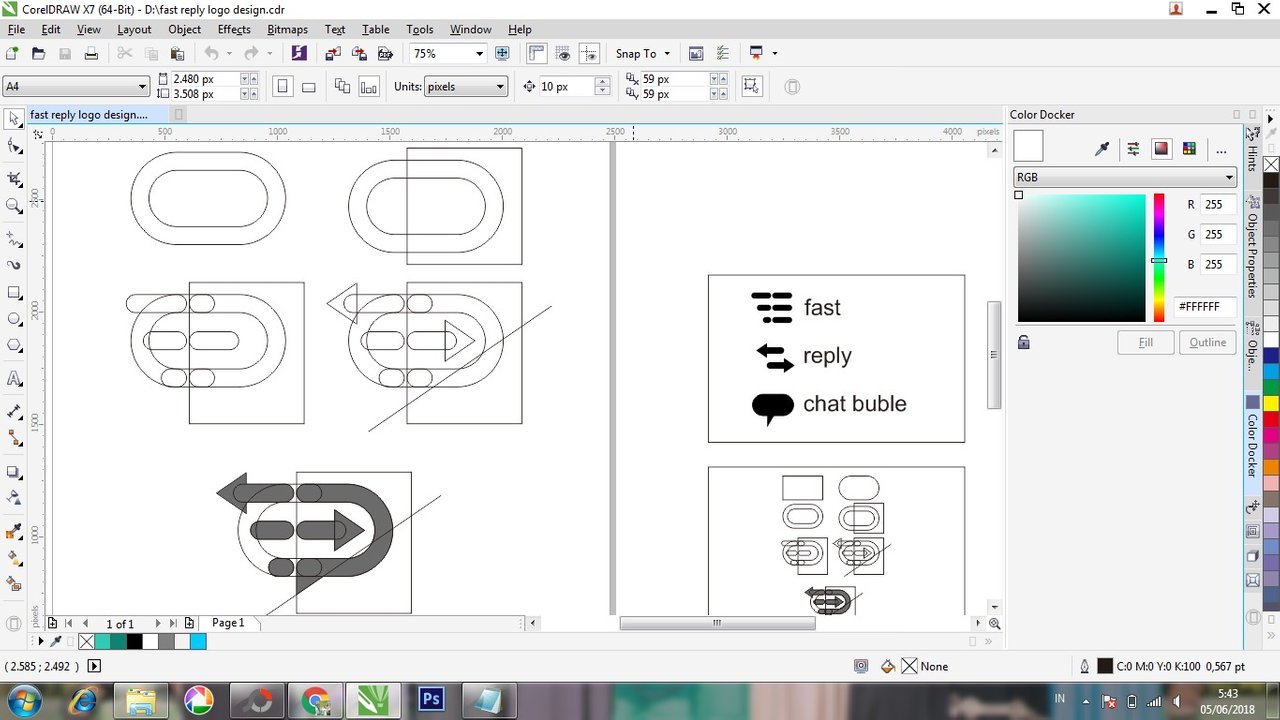1280x720 pixels.
Task: Select the Rectangle tool in the toolbox
Action: 14,293
